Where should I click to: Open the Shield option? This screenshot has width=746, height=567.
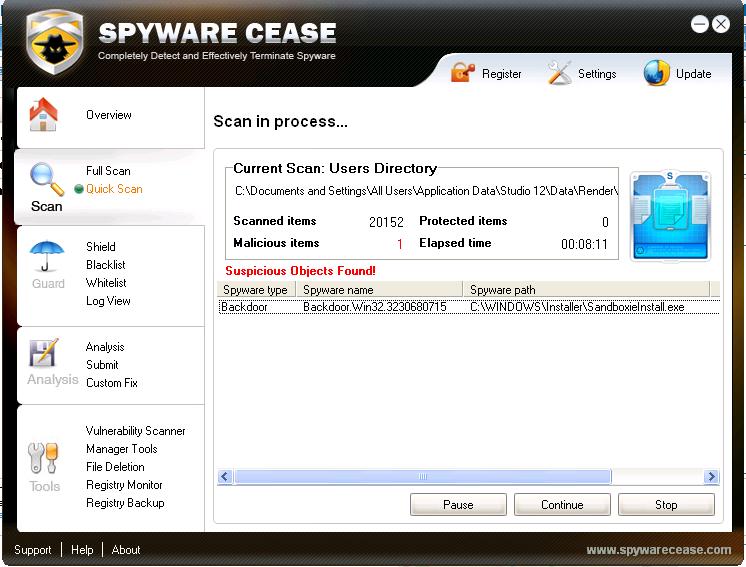coord(100,246)
